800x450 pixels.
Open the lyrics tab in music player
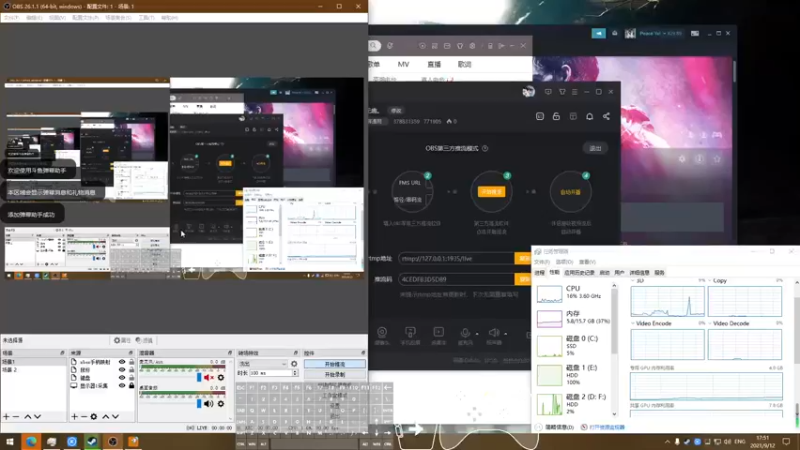click(464, 64)
